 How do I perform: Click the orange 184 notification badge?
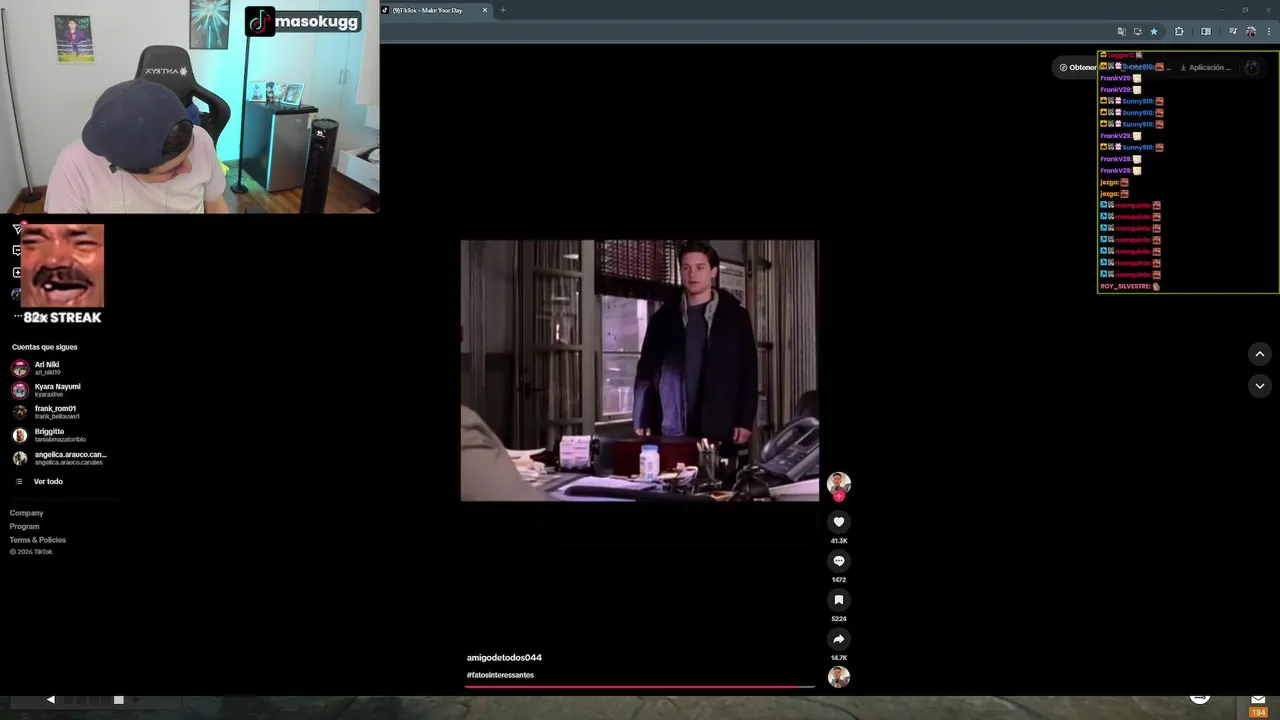click(x=1258, y=712)
